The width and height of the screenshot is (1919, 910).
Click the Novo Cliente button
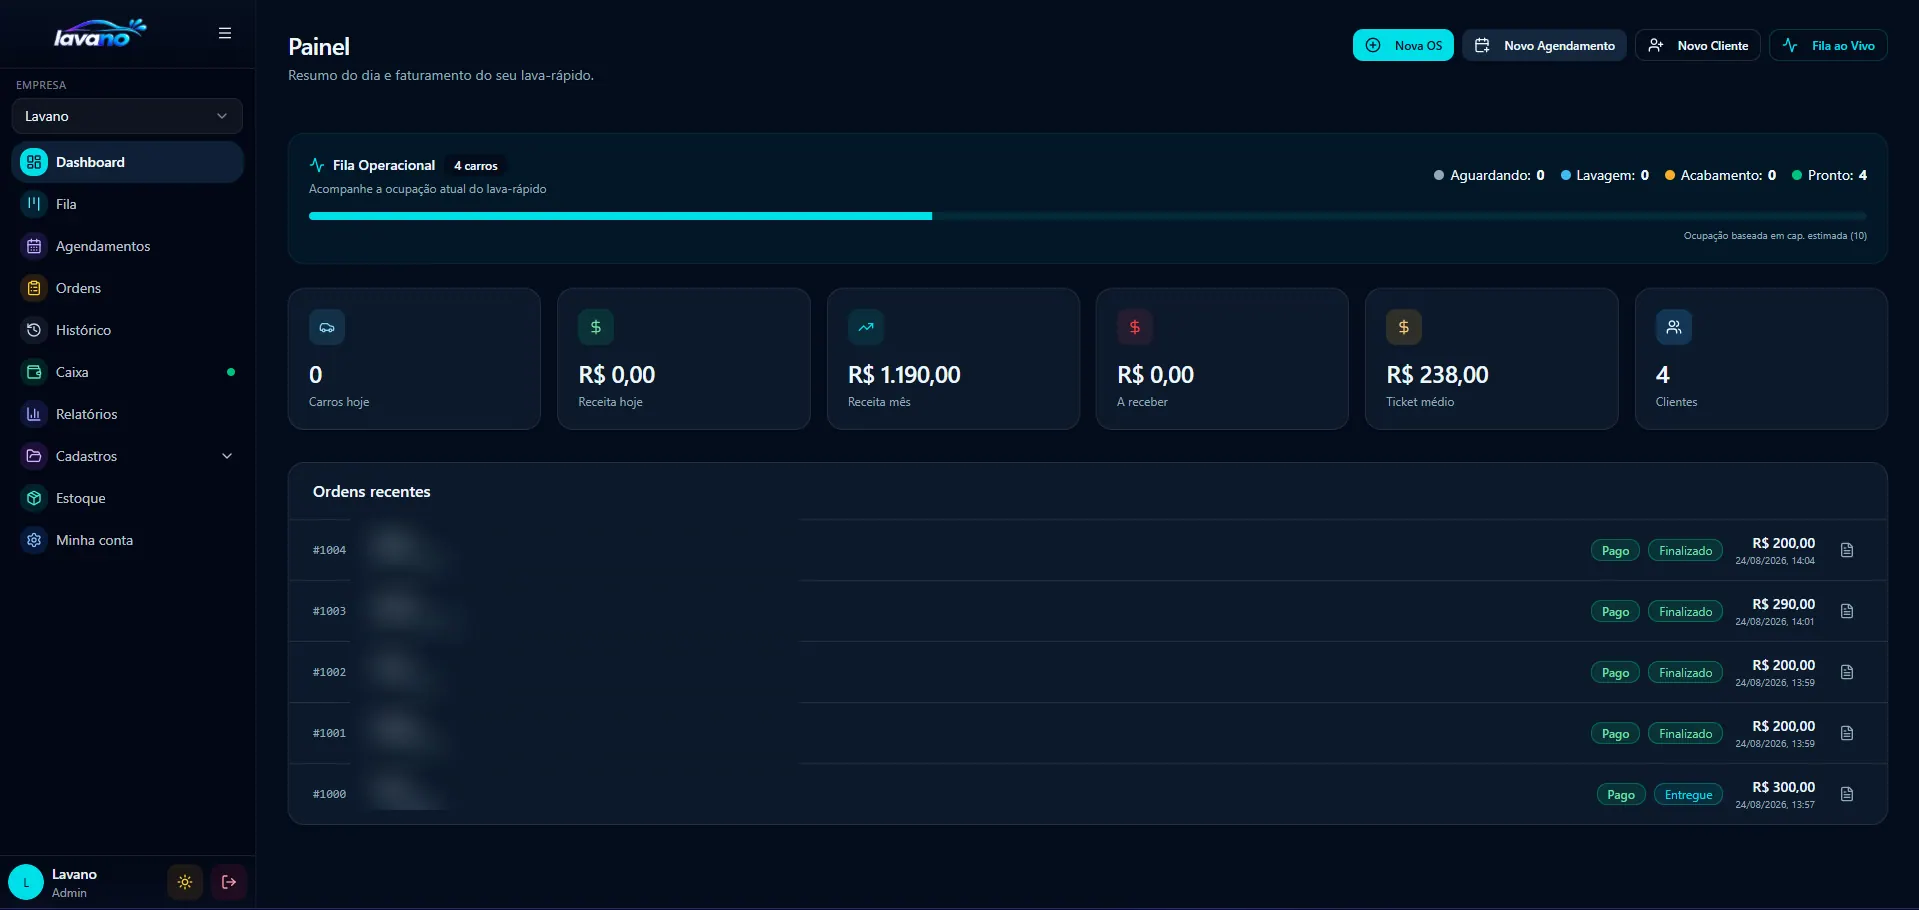(x=1698, y=45)
